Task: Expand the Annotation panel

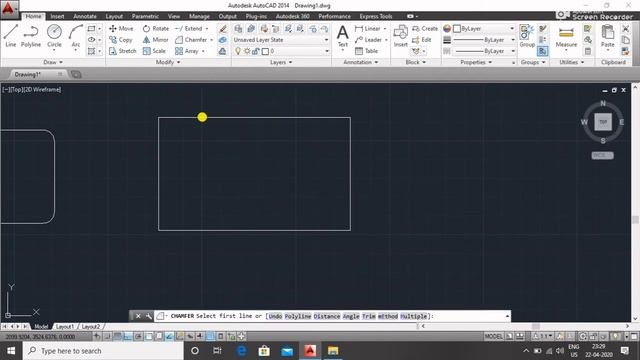Action: tap(360, 62)
